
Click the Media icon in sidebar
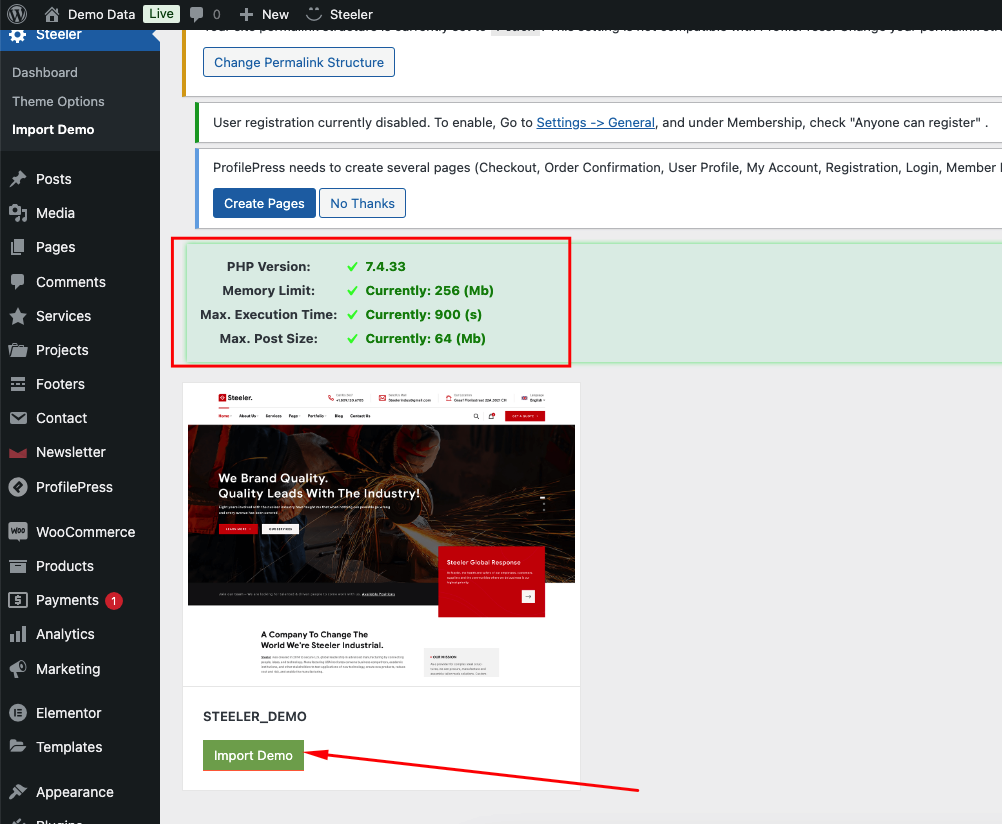coord(18,213)
